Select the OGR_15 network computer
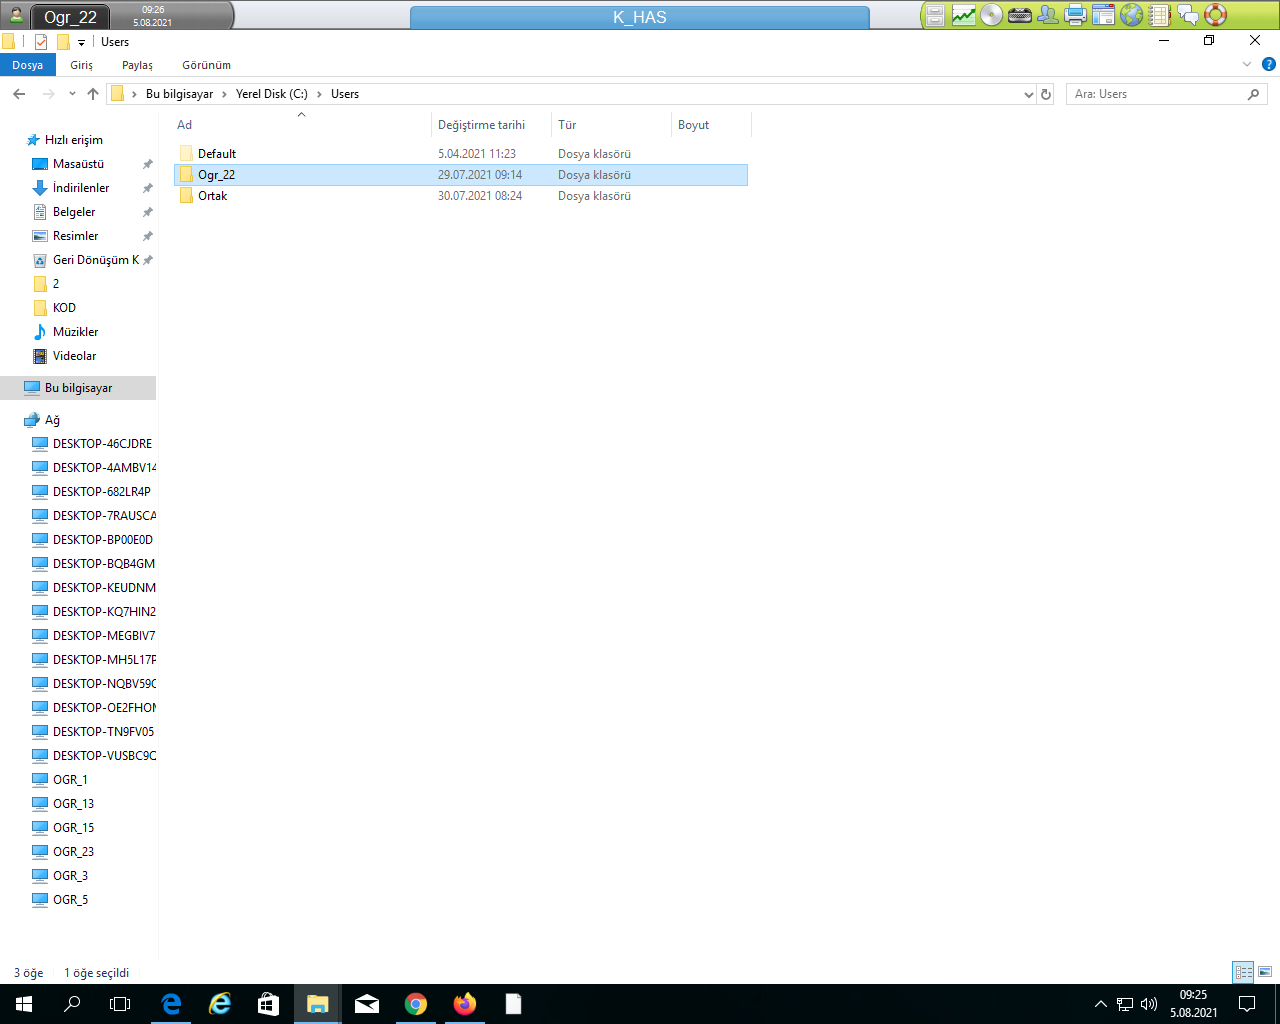 point(73,828)
